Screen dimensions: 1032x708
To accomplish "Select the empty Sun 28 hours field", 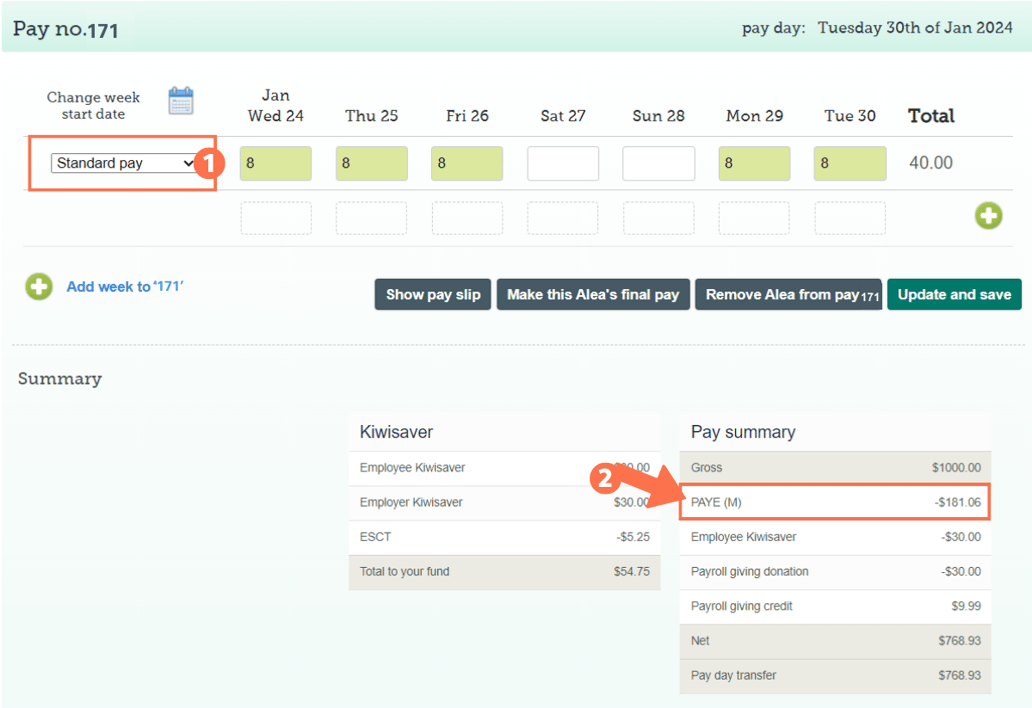I will pos(658,163).
